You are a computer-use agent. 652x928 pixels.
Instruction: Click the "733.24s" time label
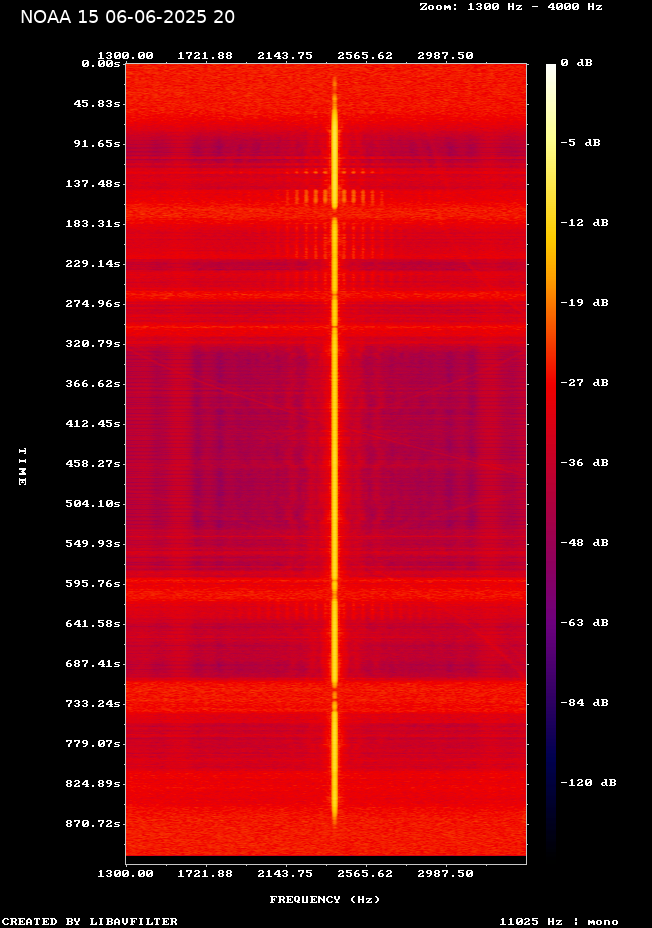pos(93,704)
